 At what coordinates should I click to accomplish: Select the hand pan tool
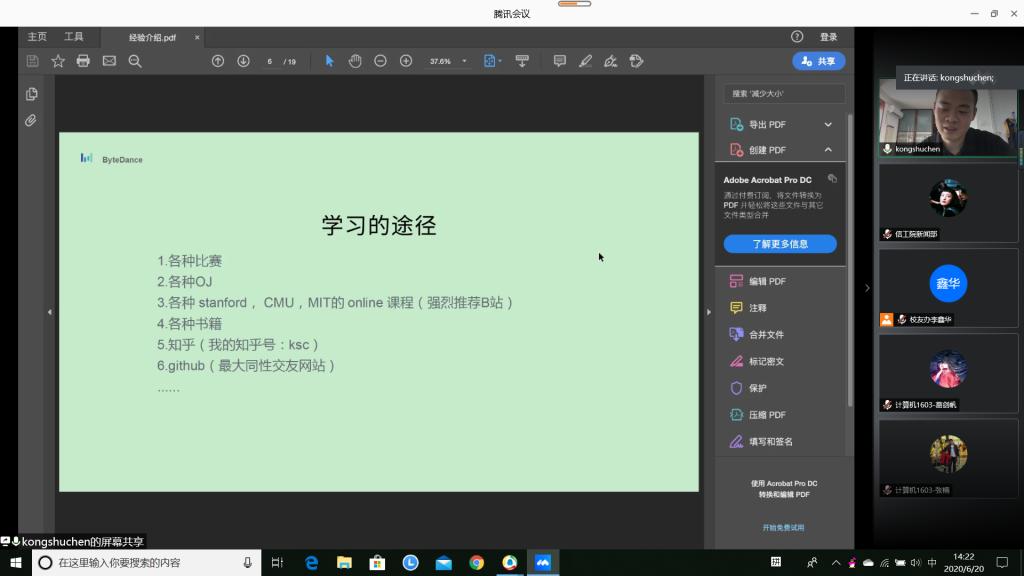[x=355, y=61]
